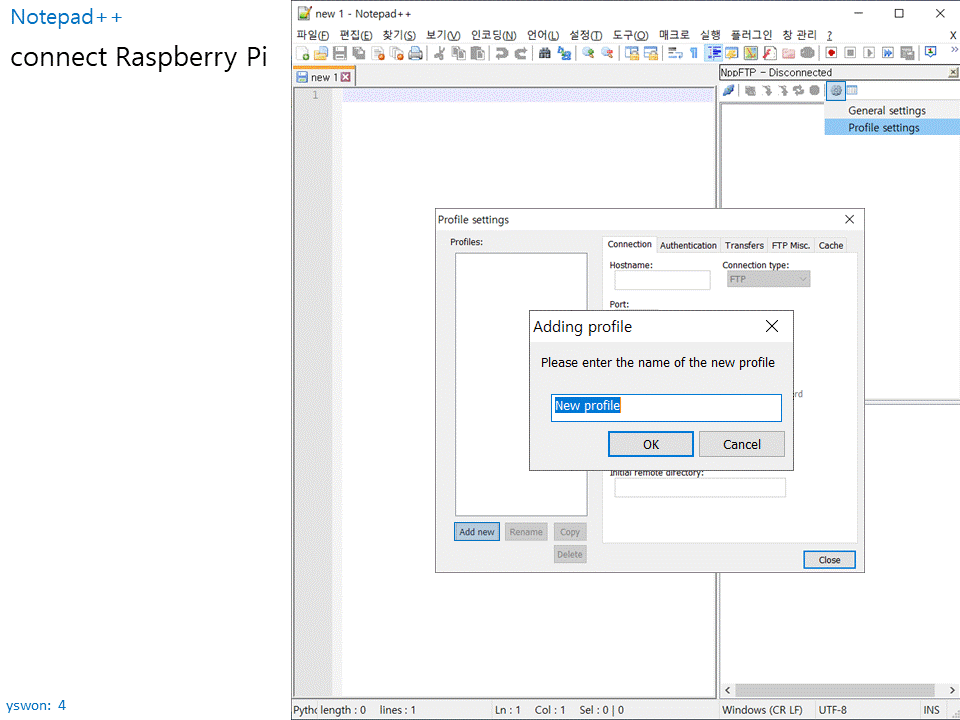Click the NppFTP settings gear icon
This screenshot has width=960, height=720.
click(x=836, y=91)
